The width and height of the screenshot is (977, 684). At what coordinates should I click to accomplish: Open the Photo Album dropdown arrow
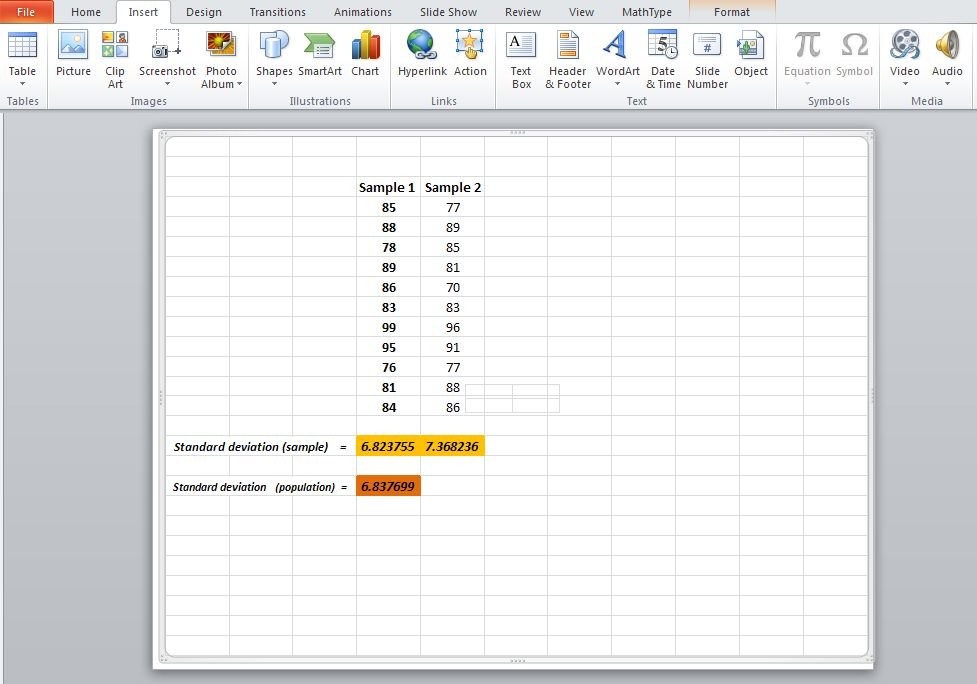[240, 85]
